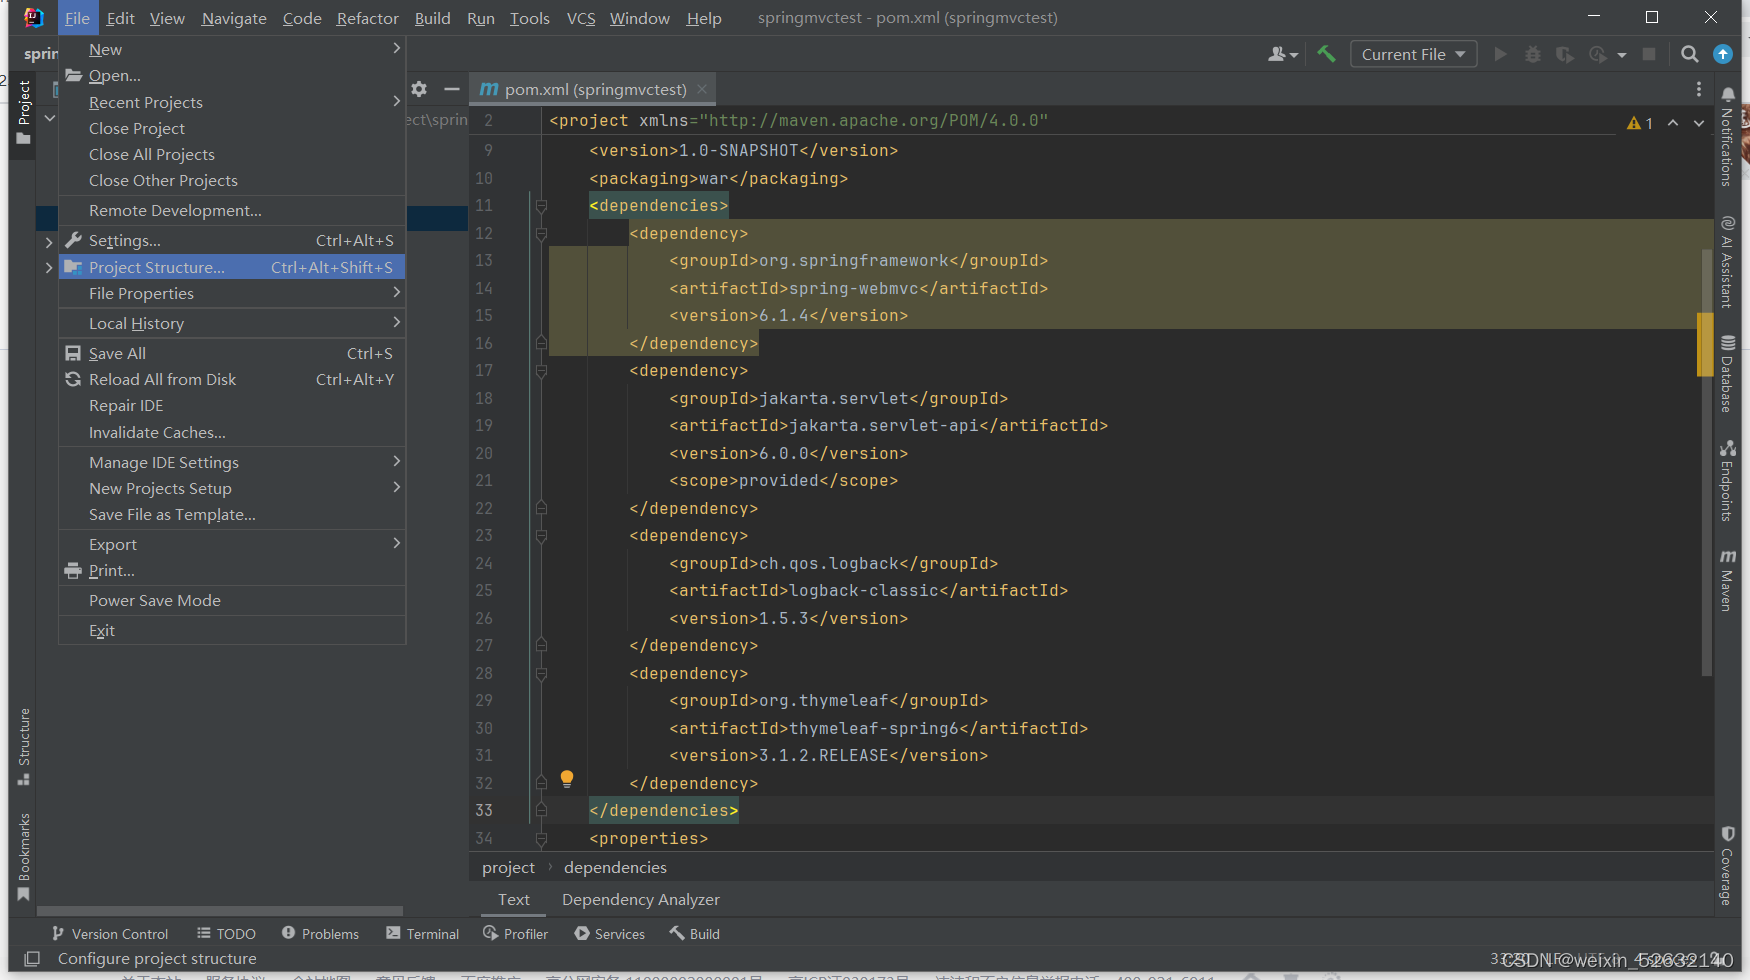This screenshot has width=1750, height=980.
Task: Open Terminal tool window
Action: (423, 933)
